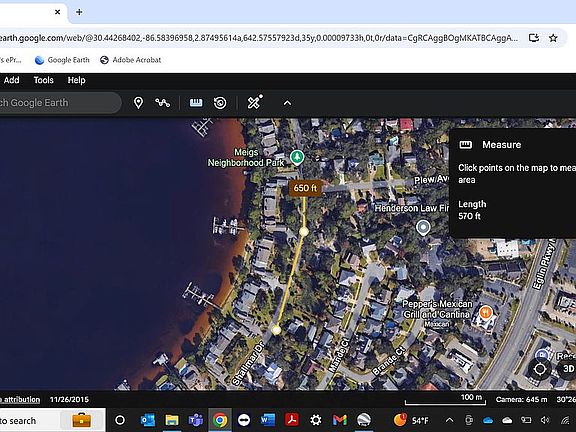This screenshot has width=576, height=432.
Task: Click the Eglin Pkwy road label
Action: (546, 264)
